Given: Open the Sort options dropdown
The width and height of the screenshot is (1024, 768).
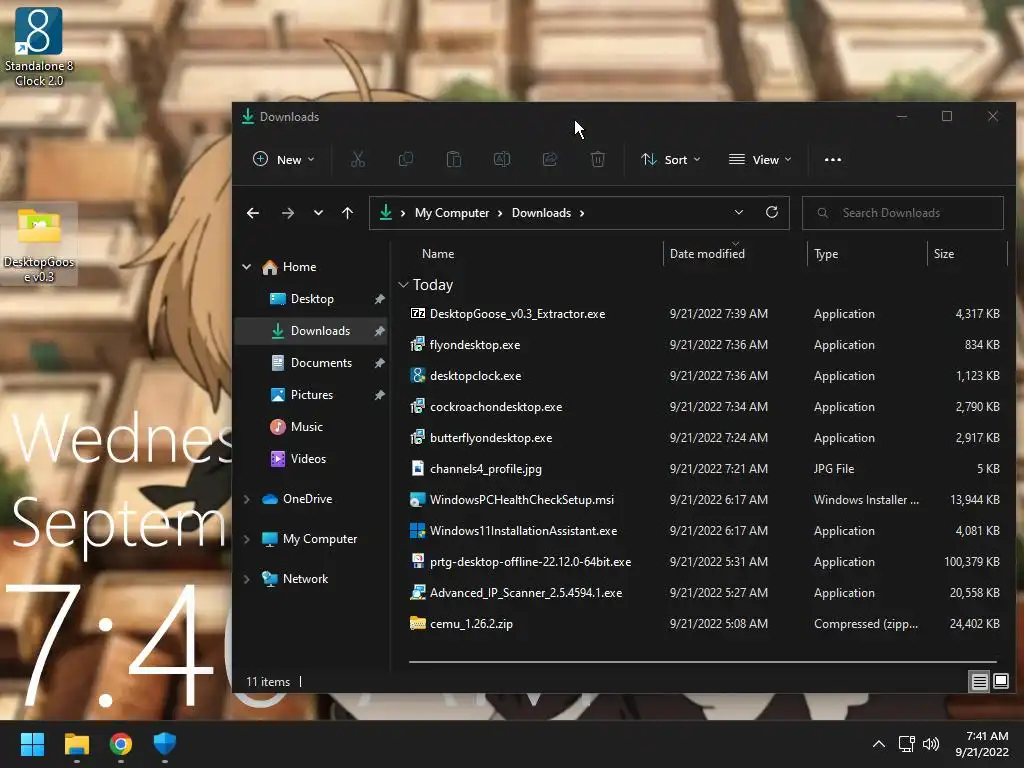Looking at the screenshot, I should click(671, 159).
